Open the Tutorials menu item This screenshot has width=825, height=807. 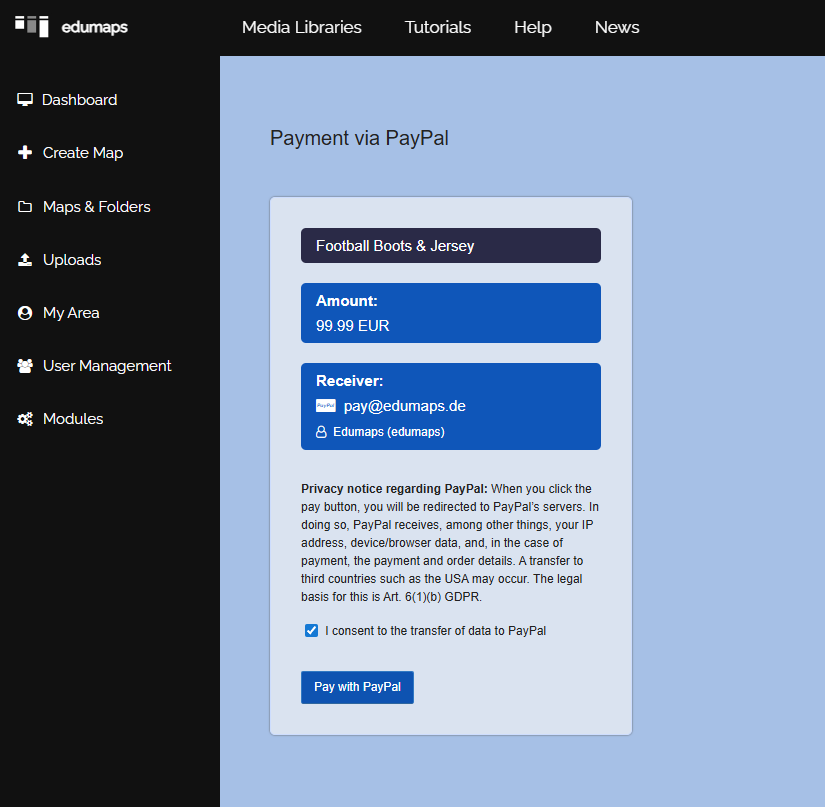point(438,27)
